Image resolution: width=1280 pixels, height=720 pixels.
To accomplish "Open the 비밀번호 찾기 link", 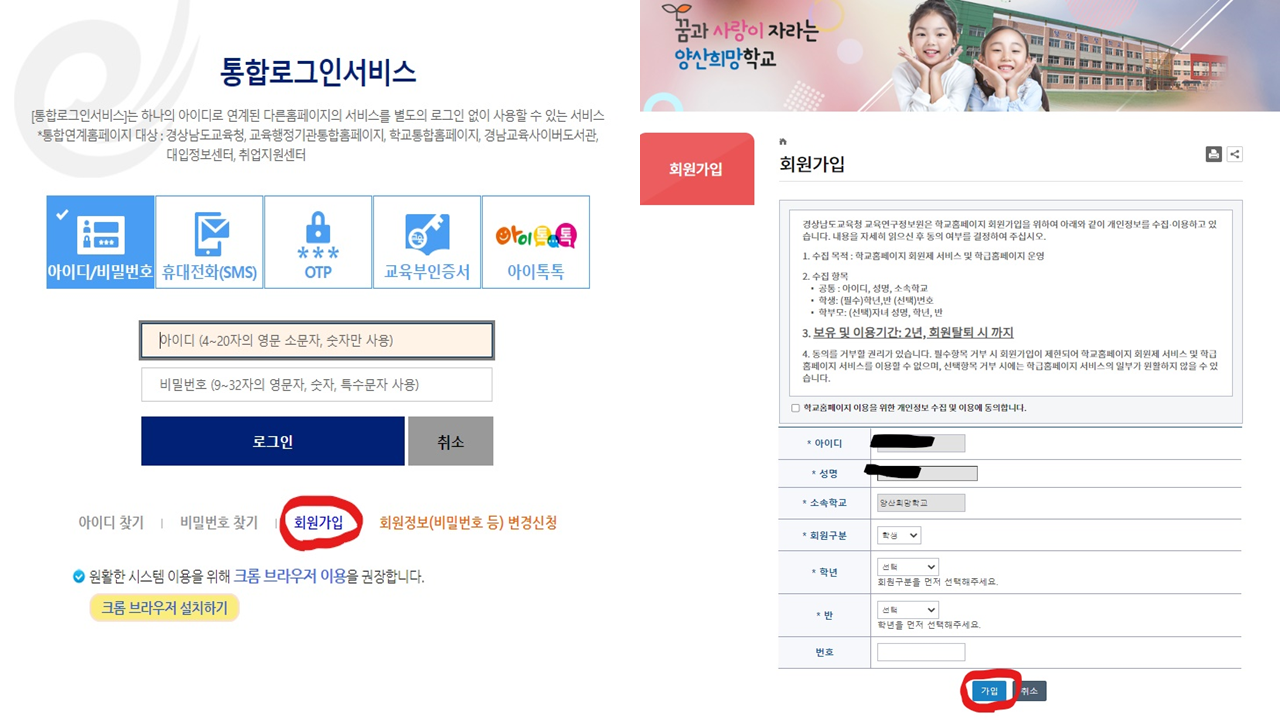I will (219, 523).
